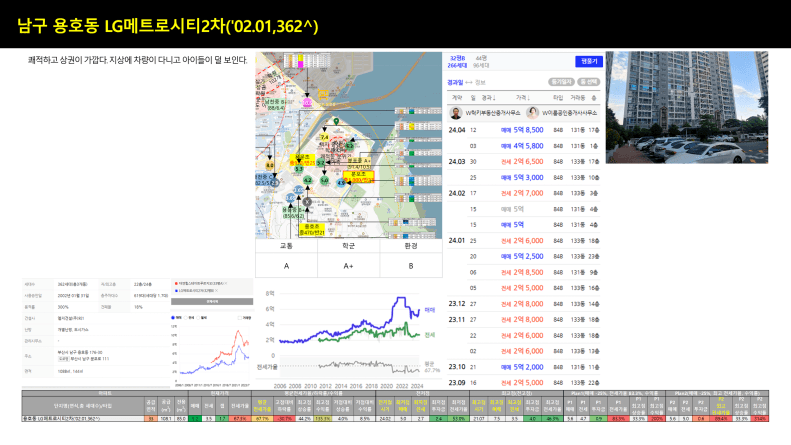Click the orange 8.0 marker on the map

(x=270, y=165)
